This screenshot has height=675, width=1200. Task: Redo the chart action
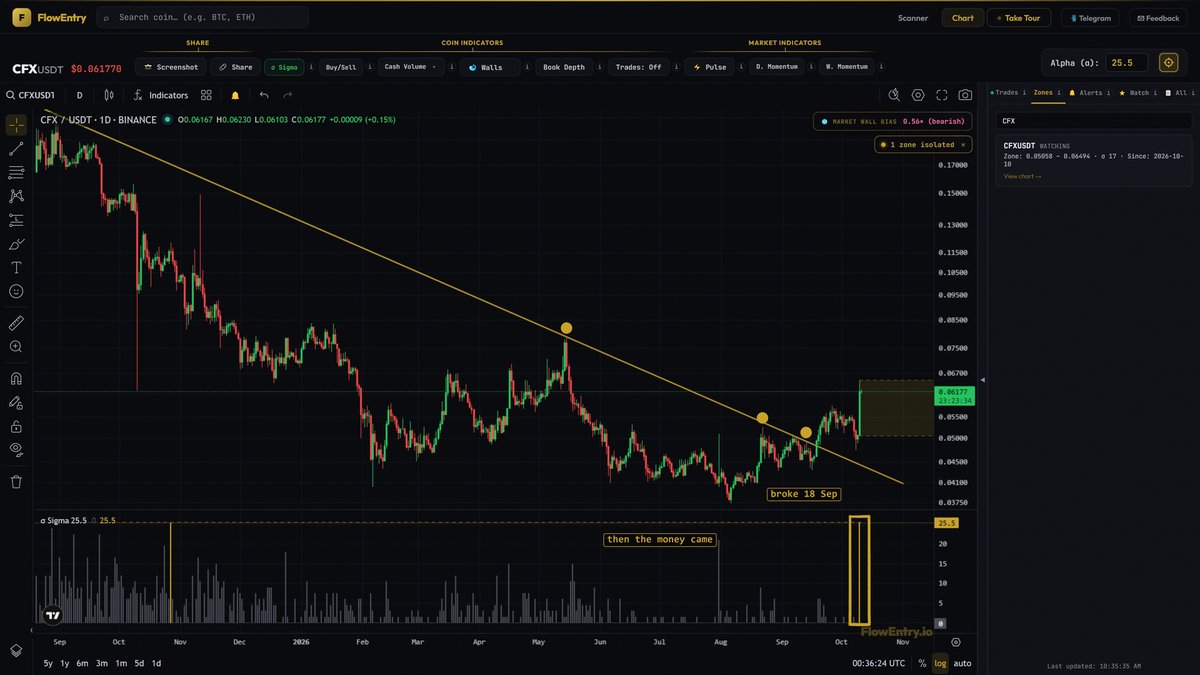click(288, 95)
